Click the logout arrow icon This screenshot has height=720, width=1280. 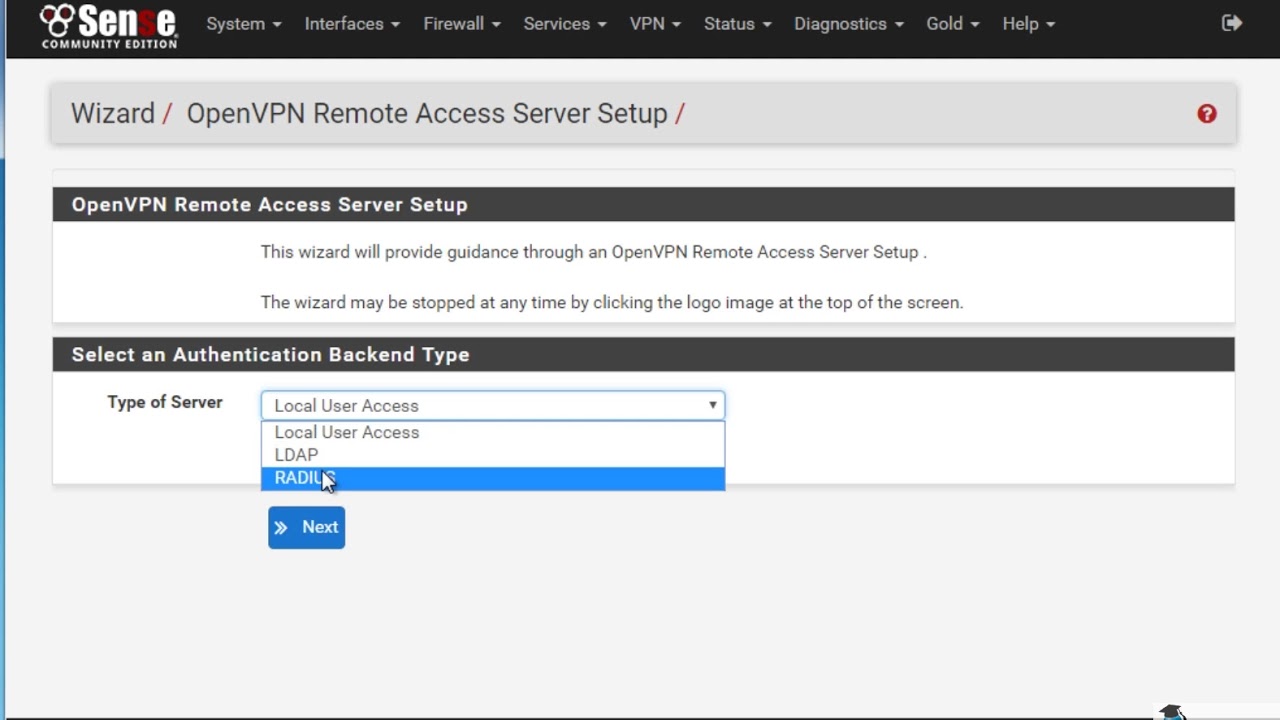point(1232,23)
